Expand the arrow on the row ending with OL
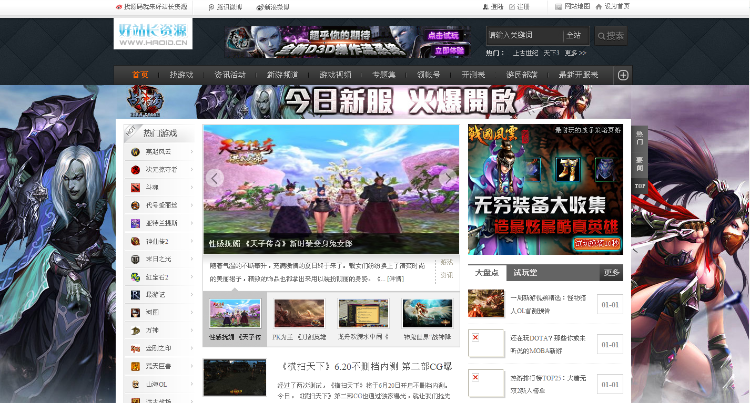 tap(191, 384)
